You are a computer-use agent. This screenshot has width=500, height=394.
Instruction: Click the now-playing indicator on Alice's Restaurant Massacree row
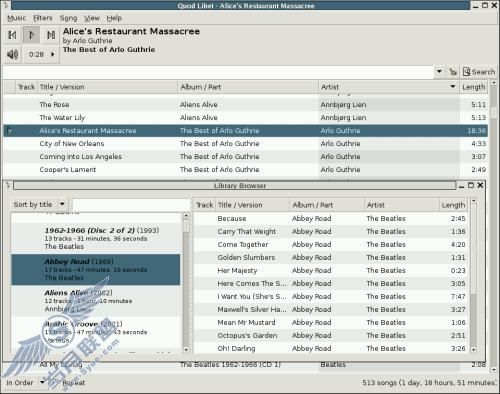click(x=10, y=131)
